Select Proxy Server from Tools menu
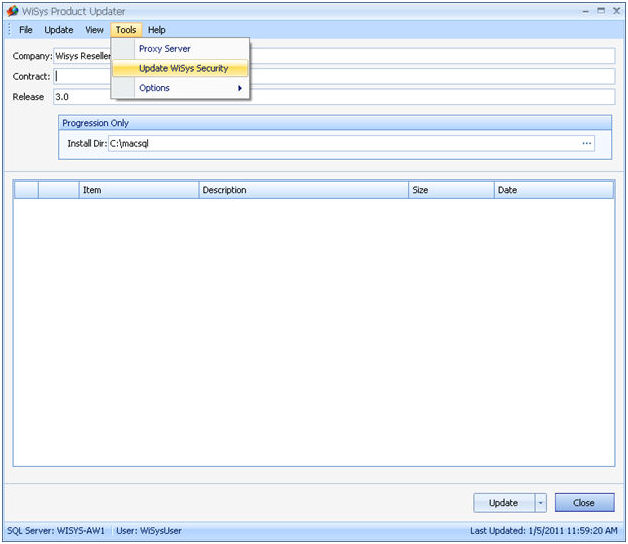Viewport: 628px width, 544px height. click(165, 49)
